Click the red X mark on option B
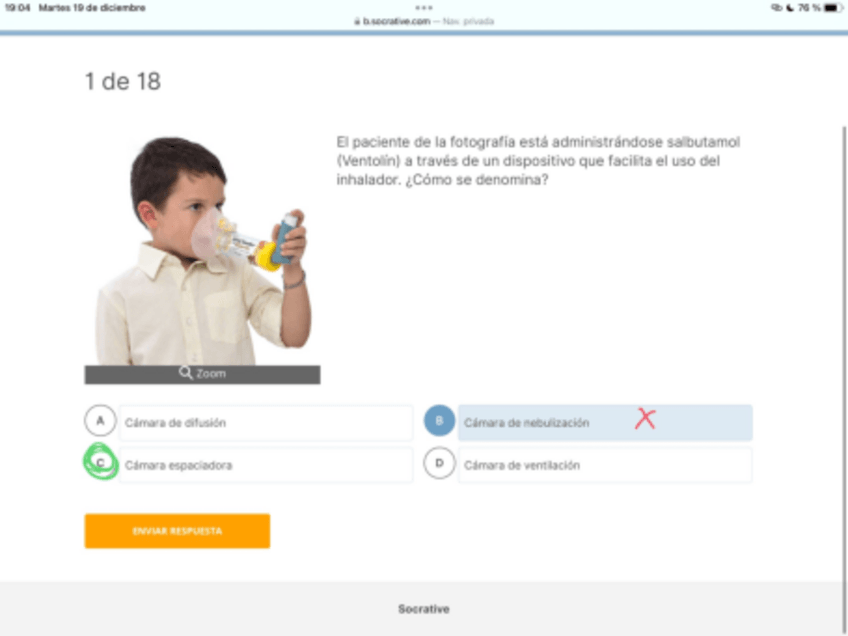848x636 pixels. [645, 419]
